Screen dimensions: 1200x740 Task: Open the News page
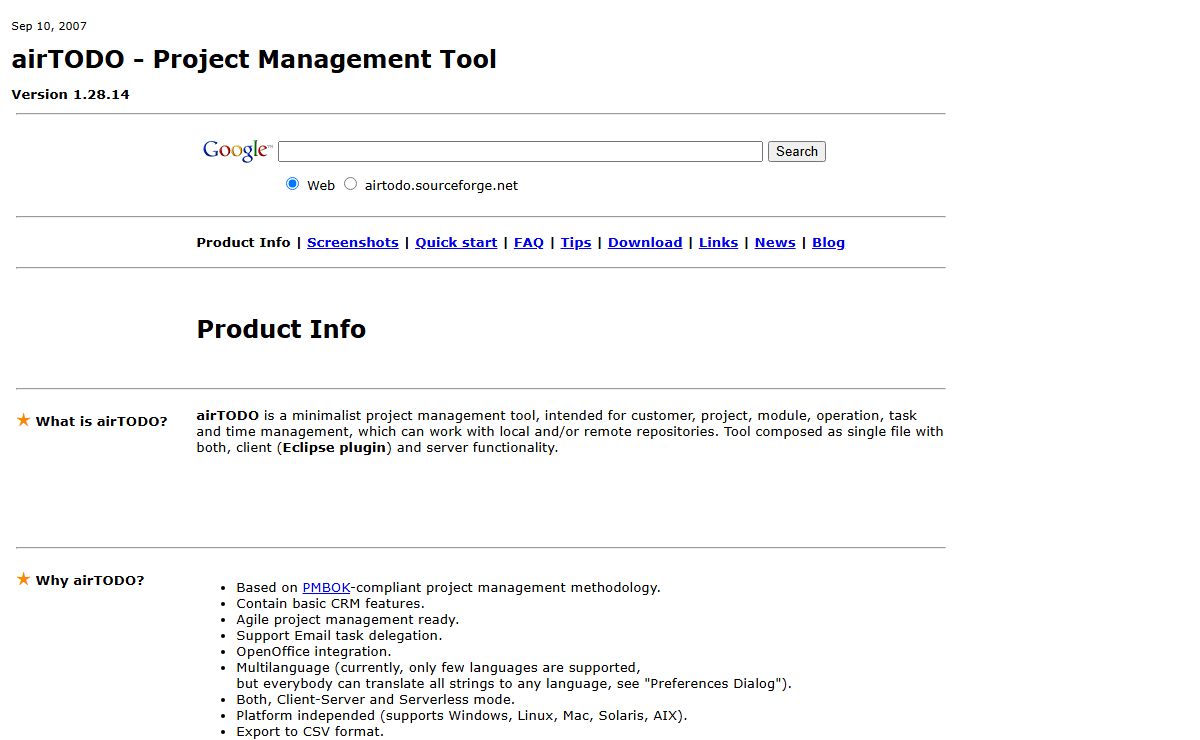point(775,242)
